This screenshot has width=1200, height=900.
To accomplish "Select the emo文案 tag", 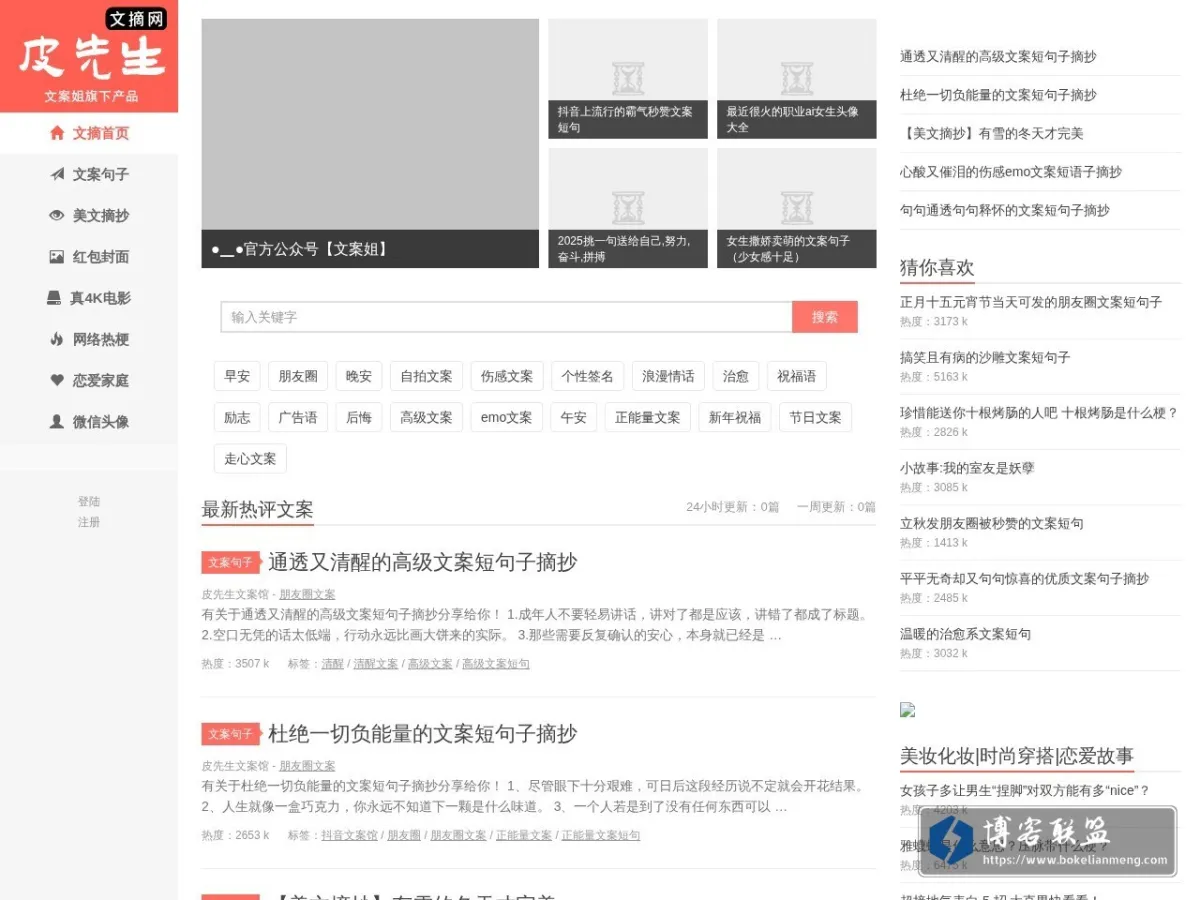I will [507, 417].
